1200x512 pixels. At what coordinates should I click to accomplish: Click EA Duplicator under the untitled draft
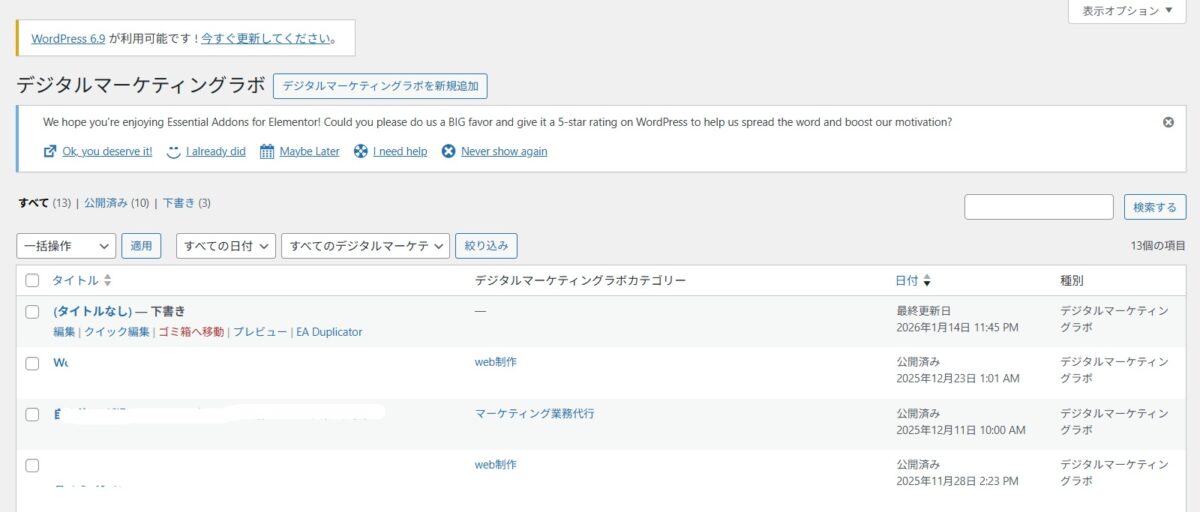tap(329, 332)
